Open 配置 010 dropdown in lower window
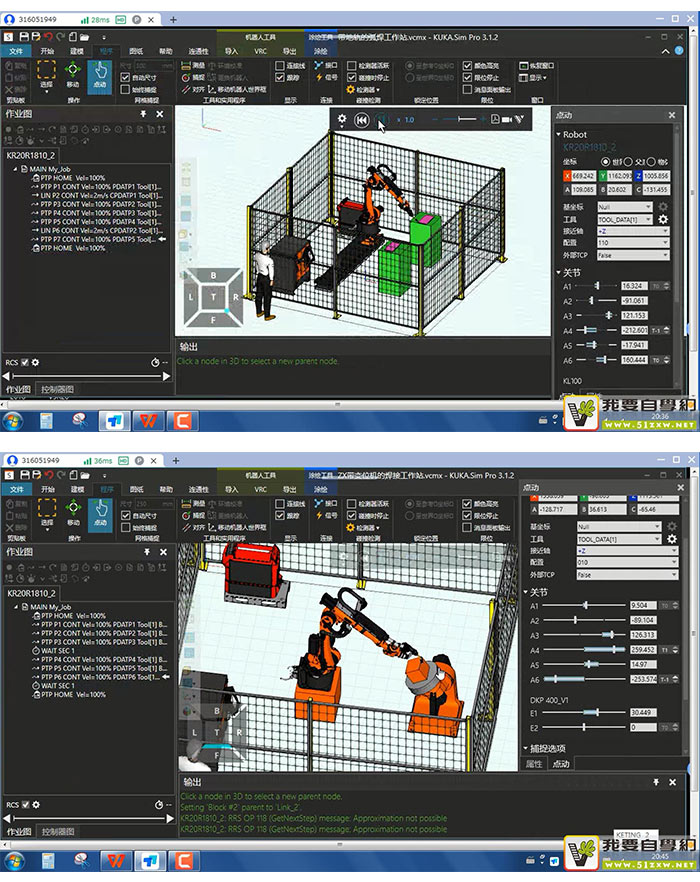 tap(627, 562)
